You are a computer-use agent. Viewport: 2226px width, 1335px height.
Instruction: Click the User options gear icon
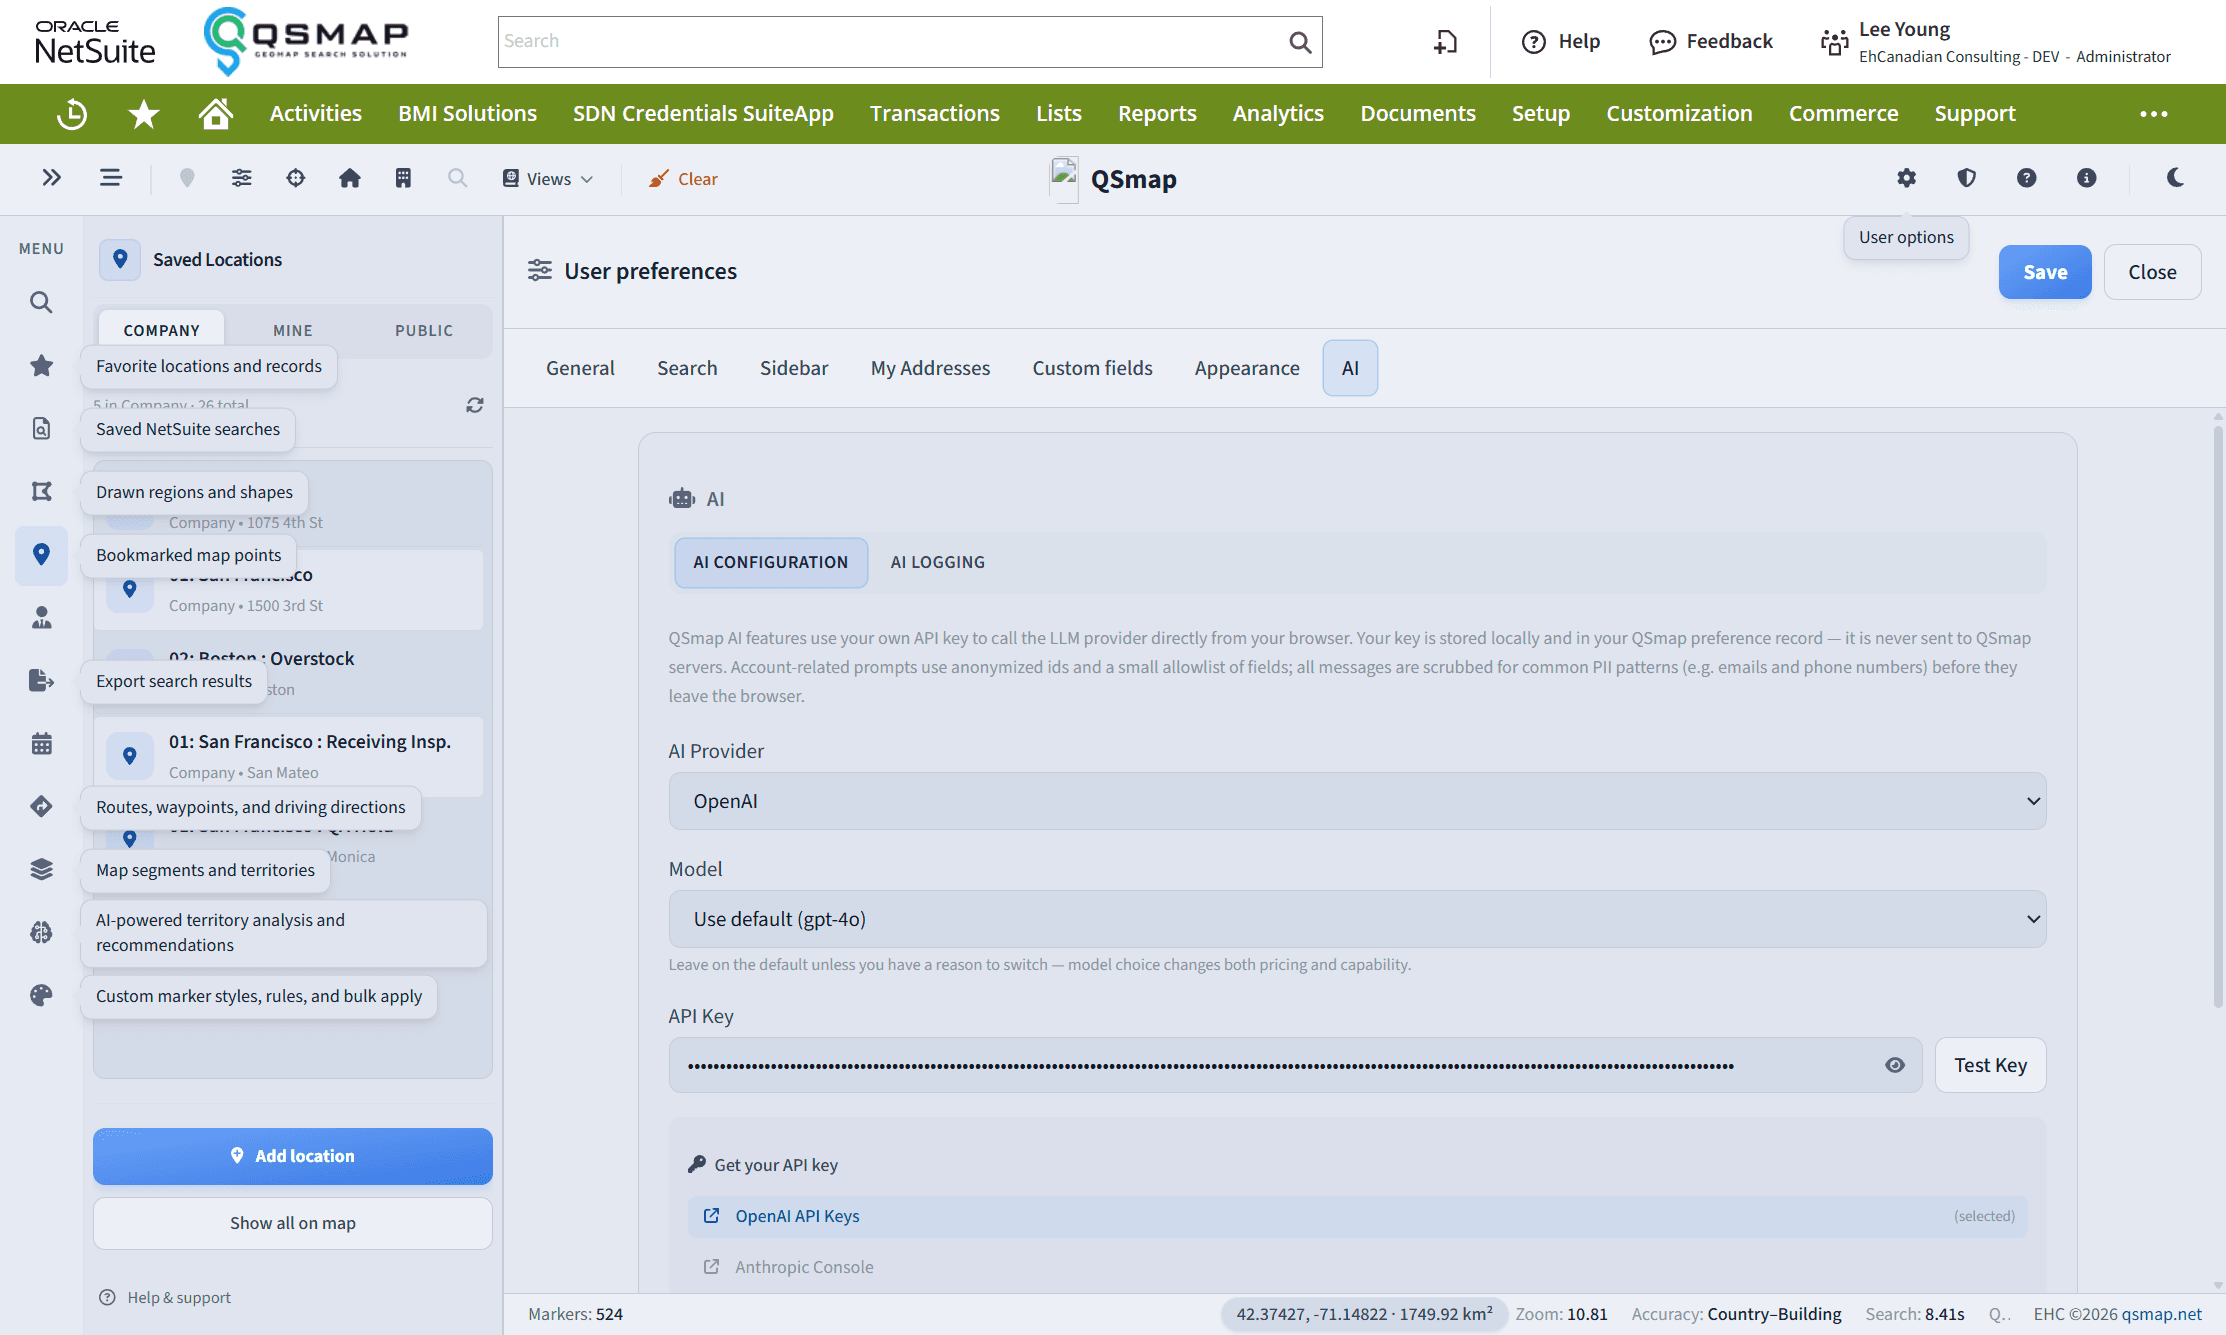(x=1907, y=178)
